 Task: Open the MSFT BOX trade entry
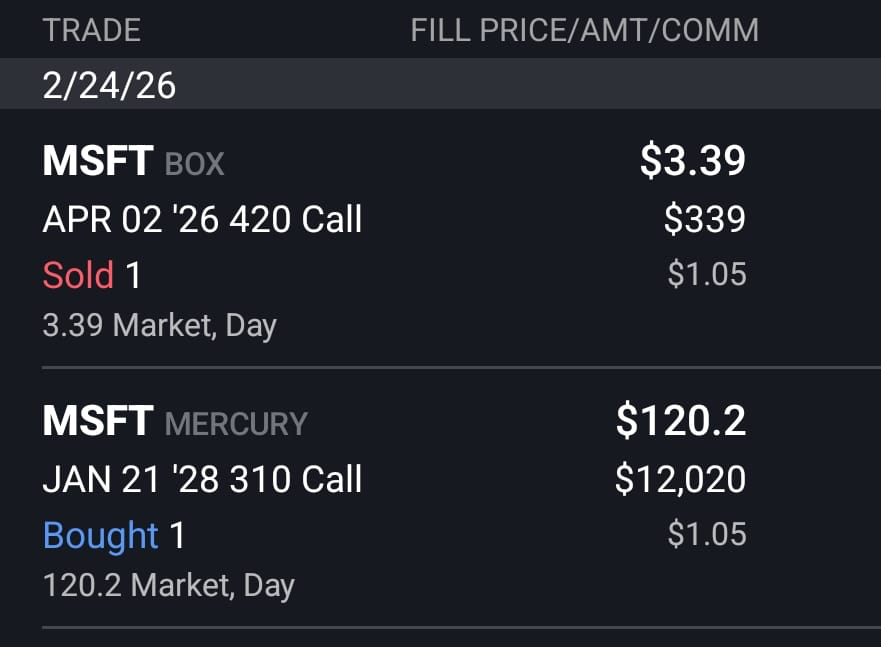pos(440,239)
